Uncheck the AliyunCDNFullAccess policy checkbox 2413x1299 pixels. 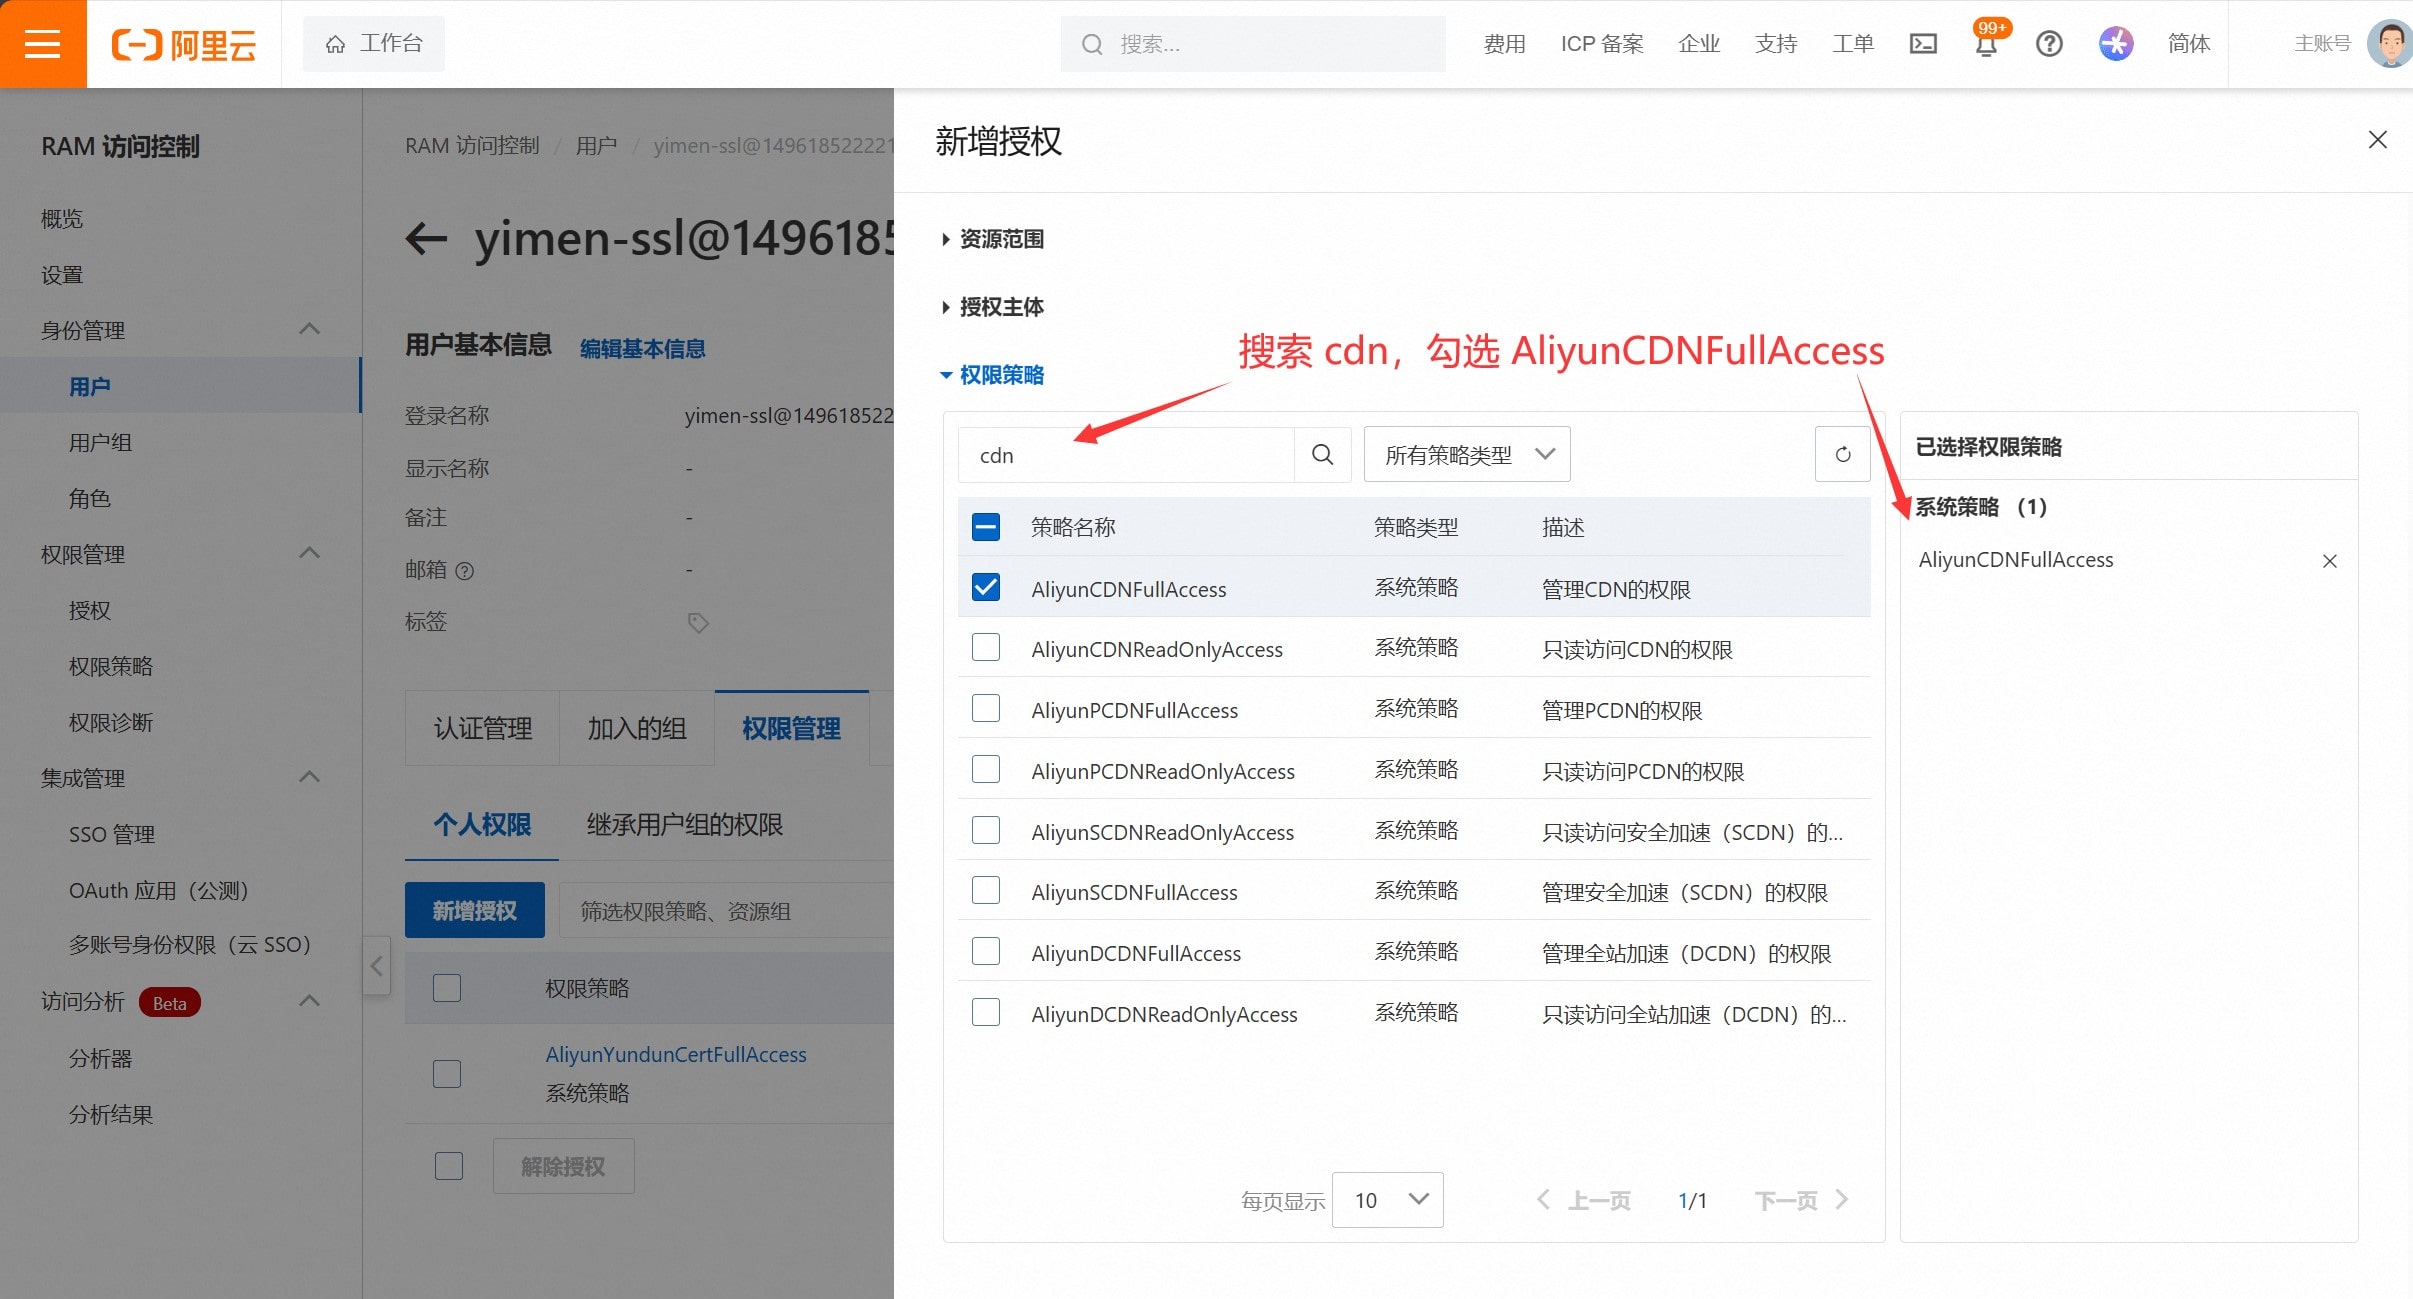[x=986, y=588]
